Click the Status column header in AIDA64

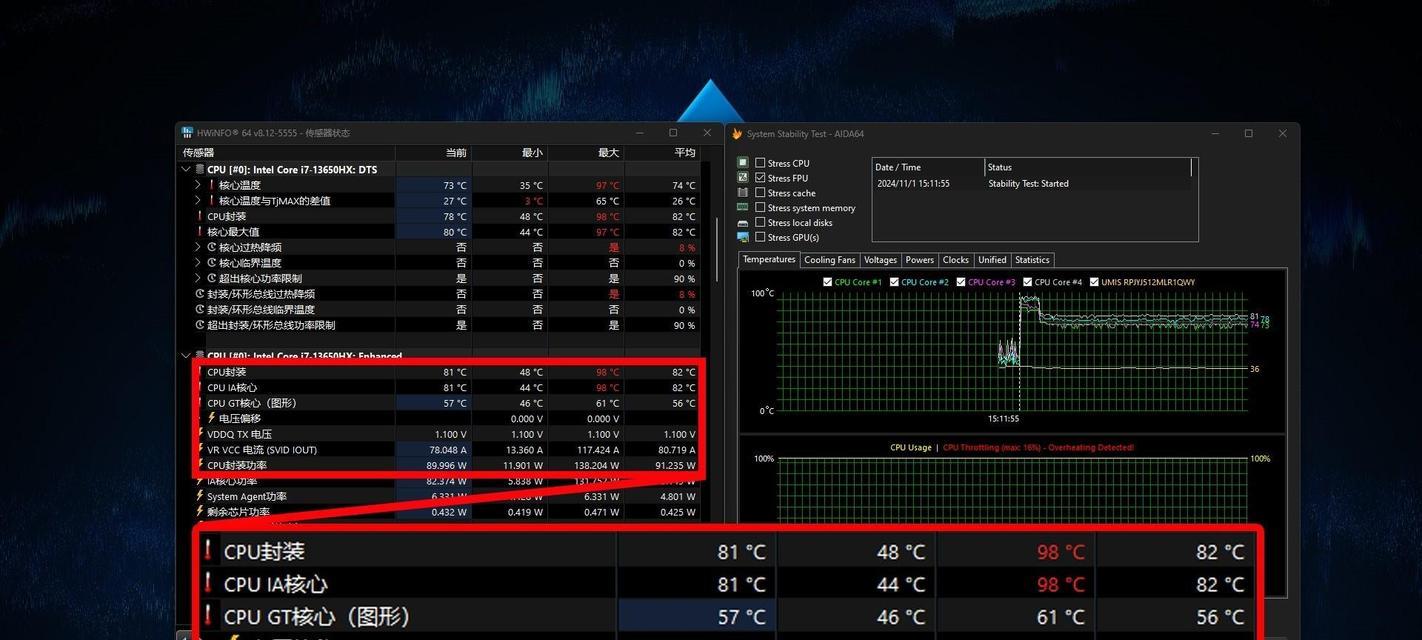click(1088, 167)
